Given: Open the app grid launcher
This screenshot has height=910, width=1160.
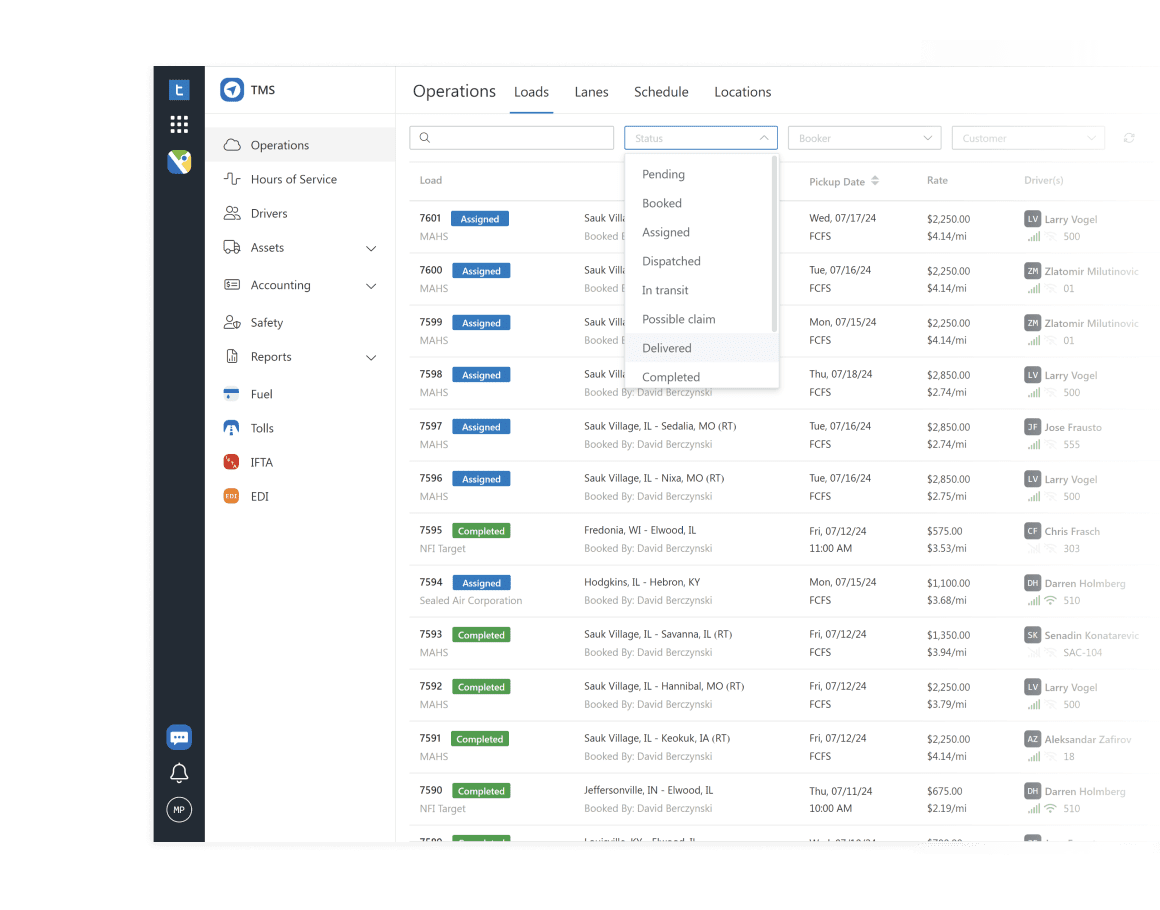Looking at the screenshot, I should 179,124.
